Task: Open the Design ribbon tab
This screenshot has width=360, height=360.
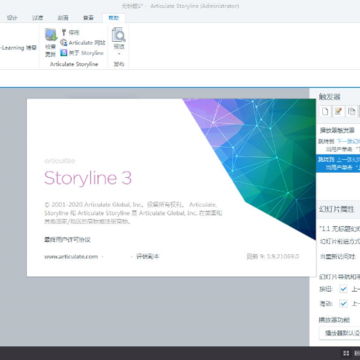Action: click(12, 18)
